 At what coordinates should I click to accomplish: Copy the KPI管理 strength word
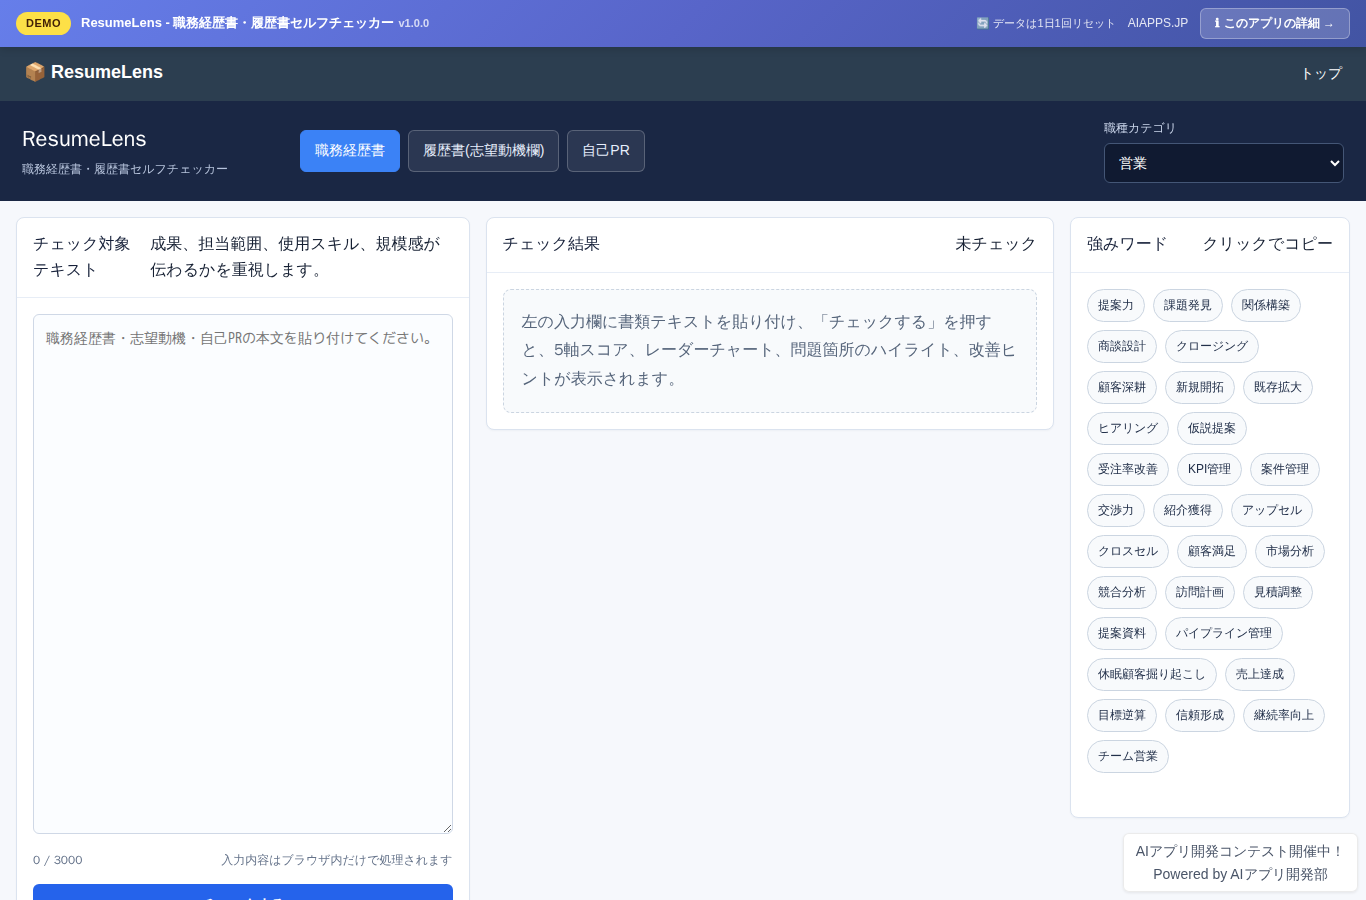click(x=1209, y=470)
